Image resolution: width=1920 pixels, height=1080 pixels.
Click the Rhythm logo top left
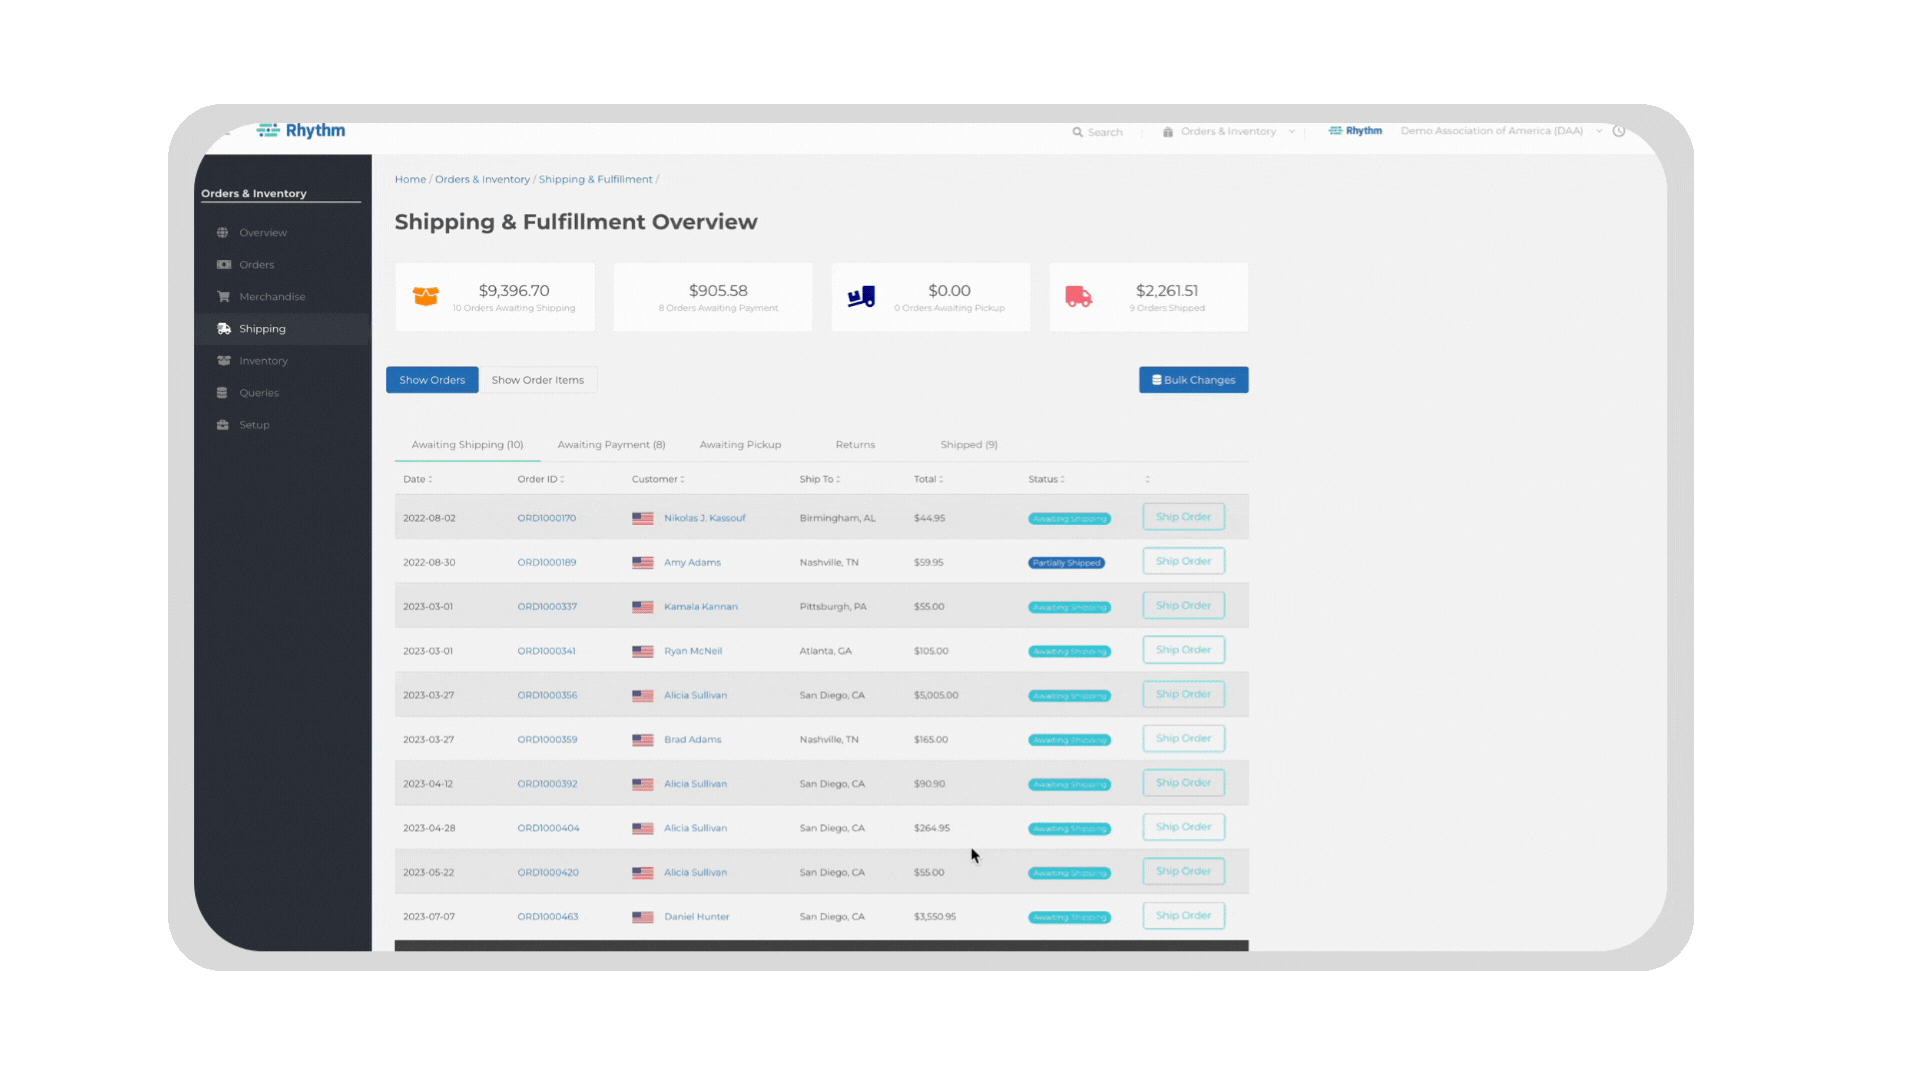point(301,131)
